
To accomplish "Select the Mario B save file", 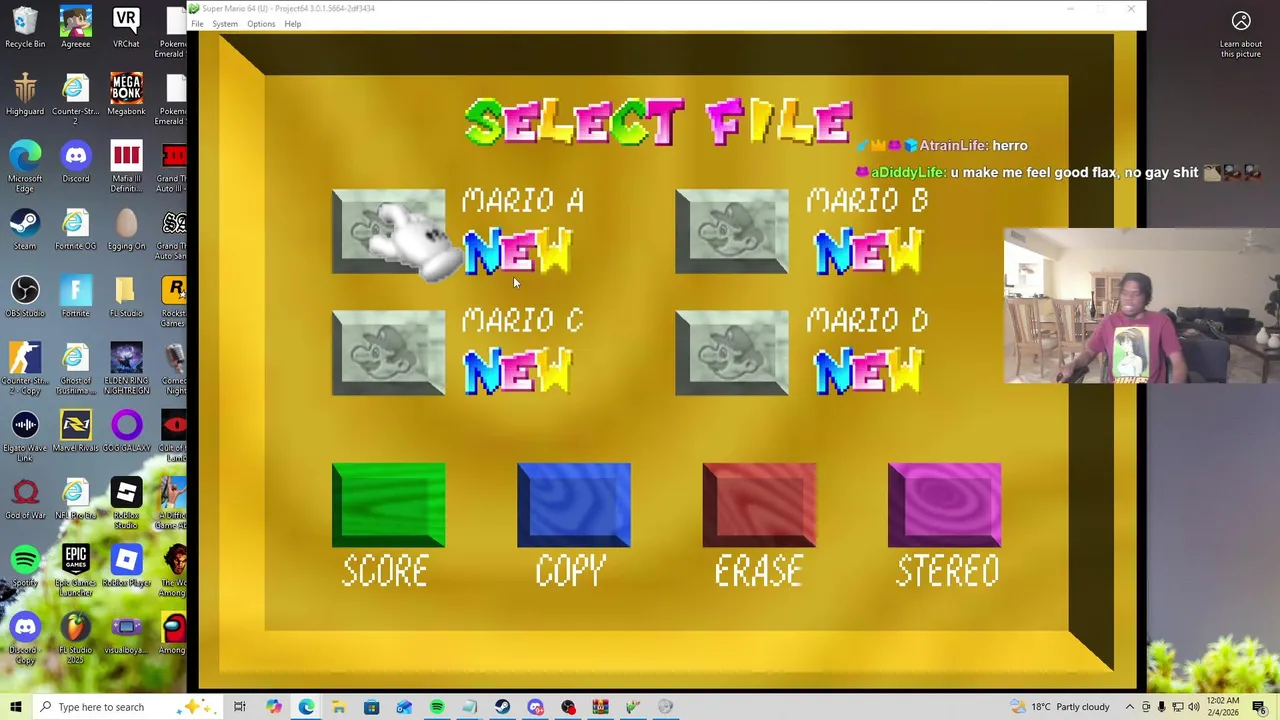I will pos(731,231).
